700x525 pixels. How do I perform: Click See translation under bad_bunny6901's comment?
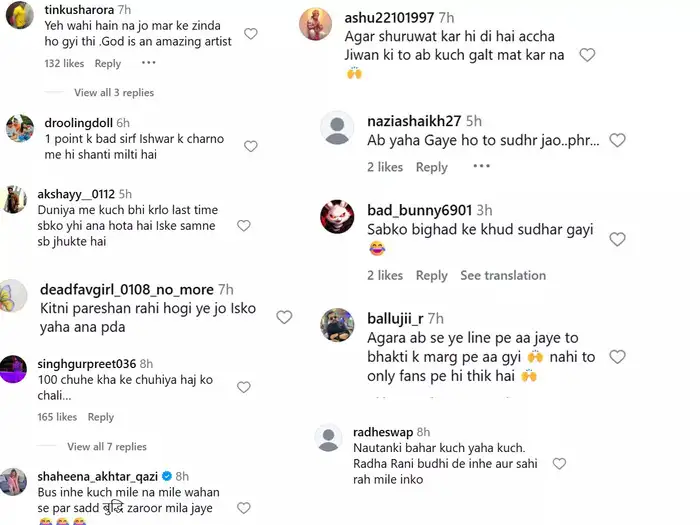[503, 275]
